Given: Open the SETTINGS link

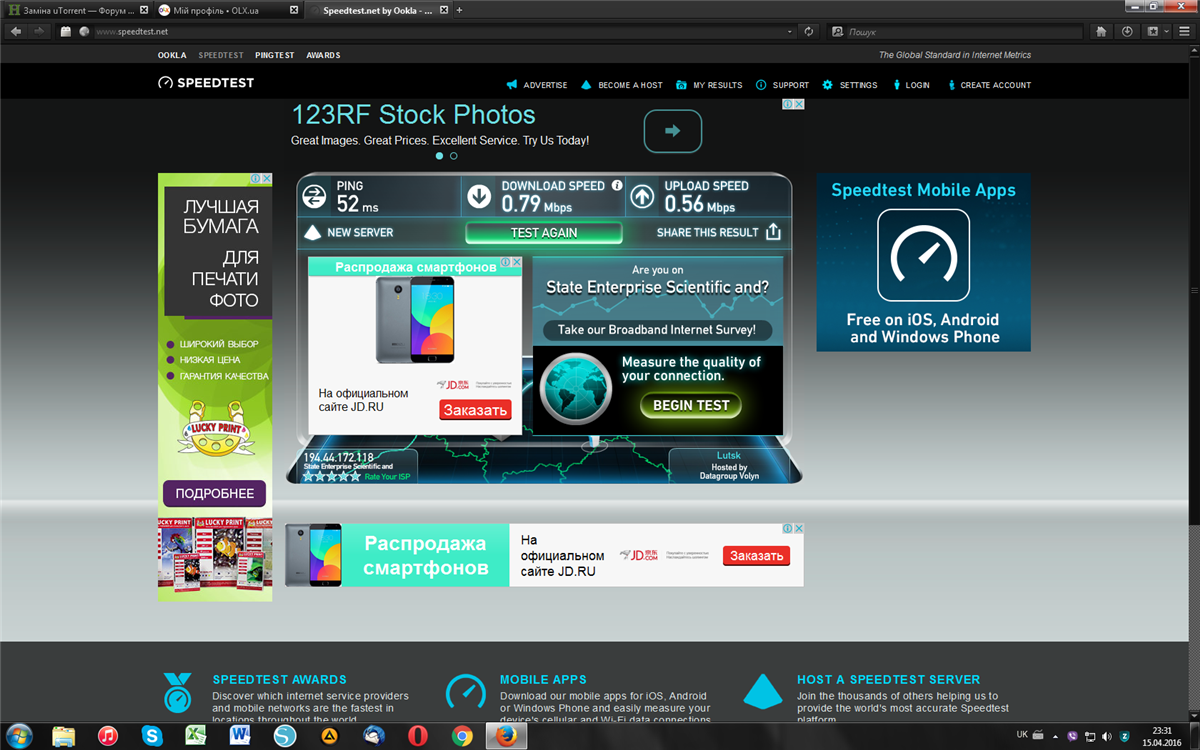Looking at the screenshot, I should (850, 85).
